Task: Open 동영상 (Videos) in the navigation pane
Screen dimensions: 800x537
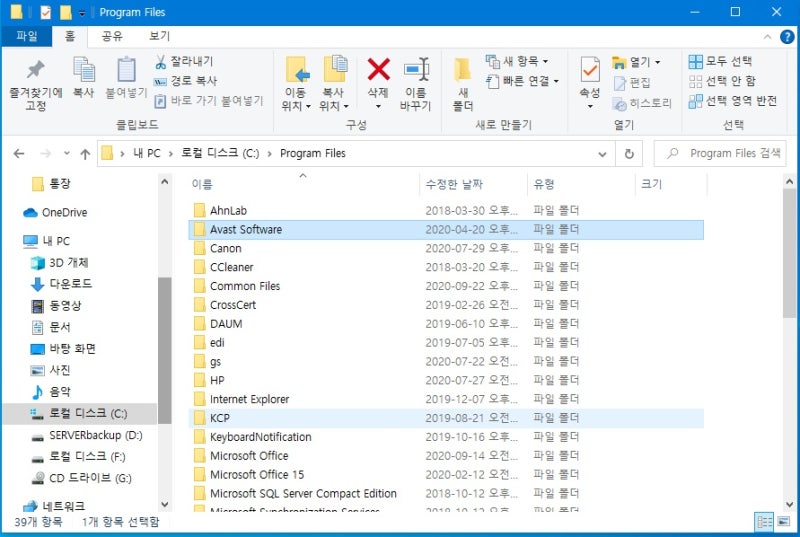Action: [56, 305]
